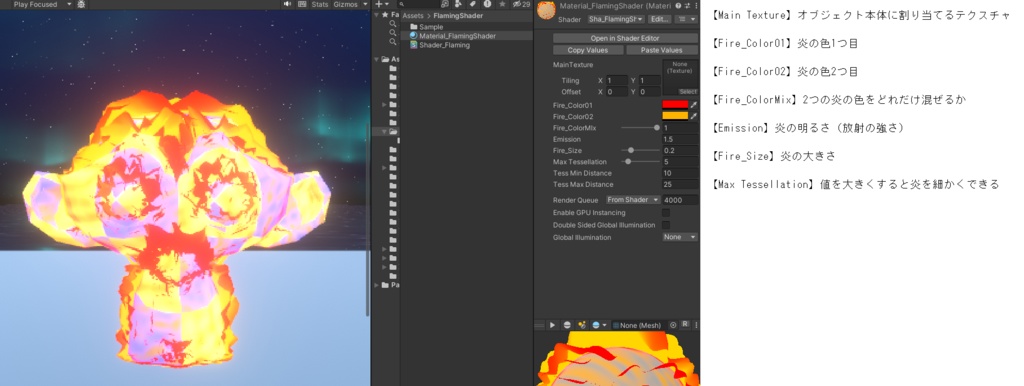The width and height of the screenshot is (1024, 386).
Task: Collapse the Assets tree root
Action: pos(377,59)
